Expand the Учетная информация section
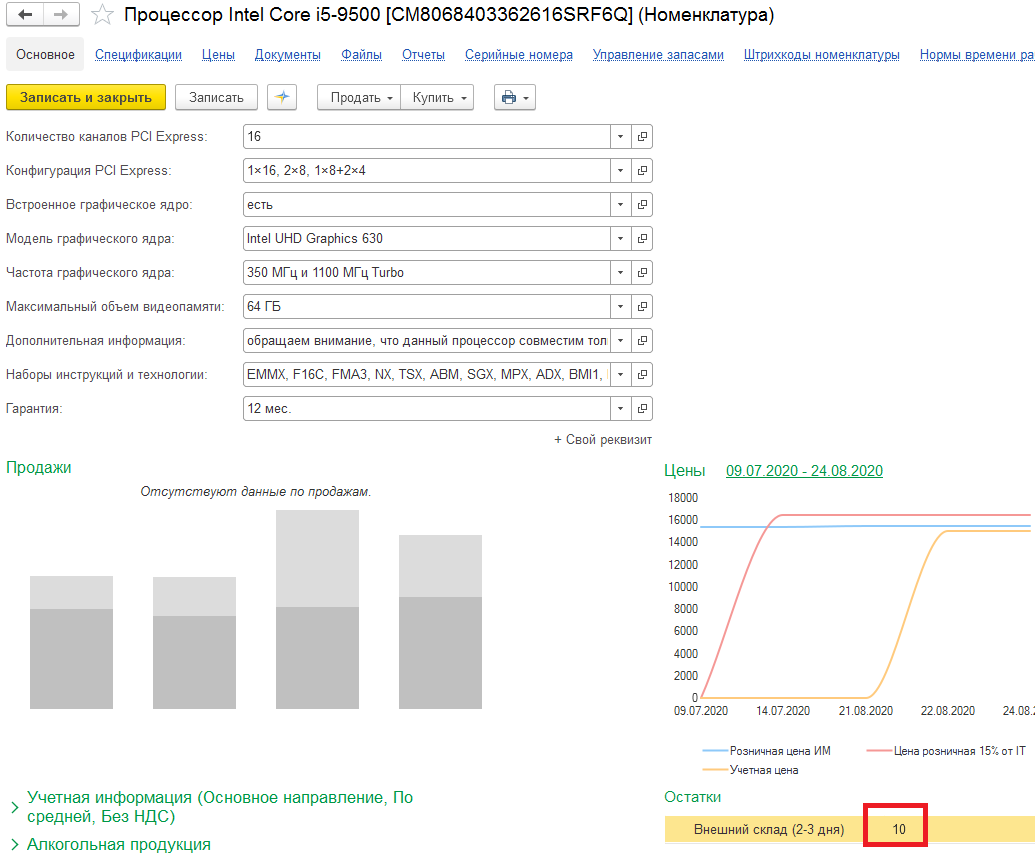The image size is (1035, 862). [220, 807]
